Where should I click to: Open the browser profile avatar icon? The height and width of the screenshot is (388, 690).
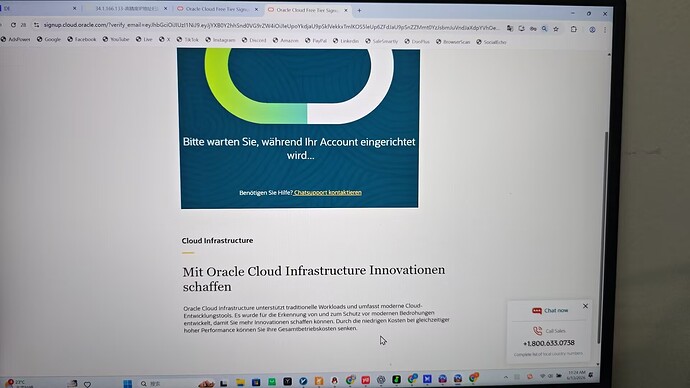click(592, 29)
